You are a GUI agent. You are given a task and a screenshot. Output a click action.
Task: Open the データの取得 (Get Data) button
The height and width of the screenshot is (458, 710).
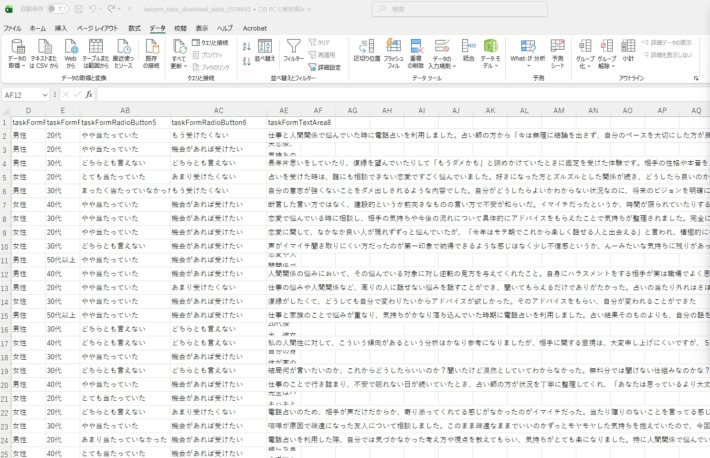[17, 53]
